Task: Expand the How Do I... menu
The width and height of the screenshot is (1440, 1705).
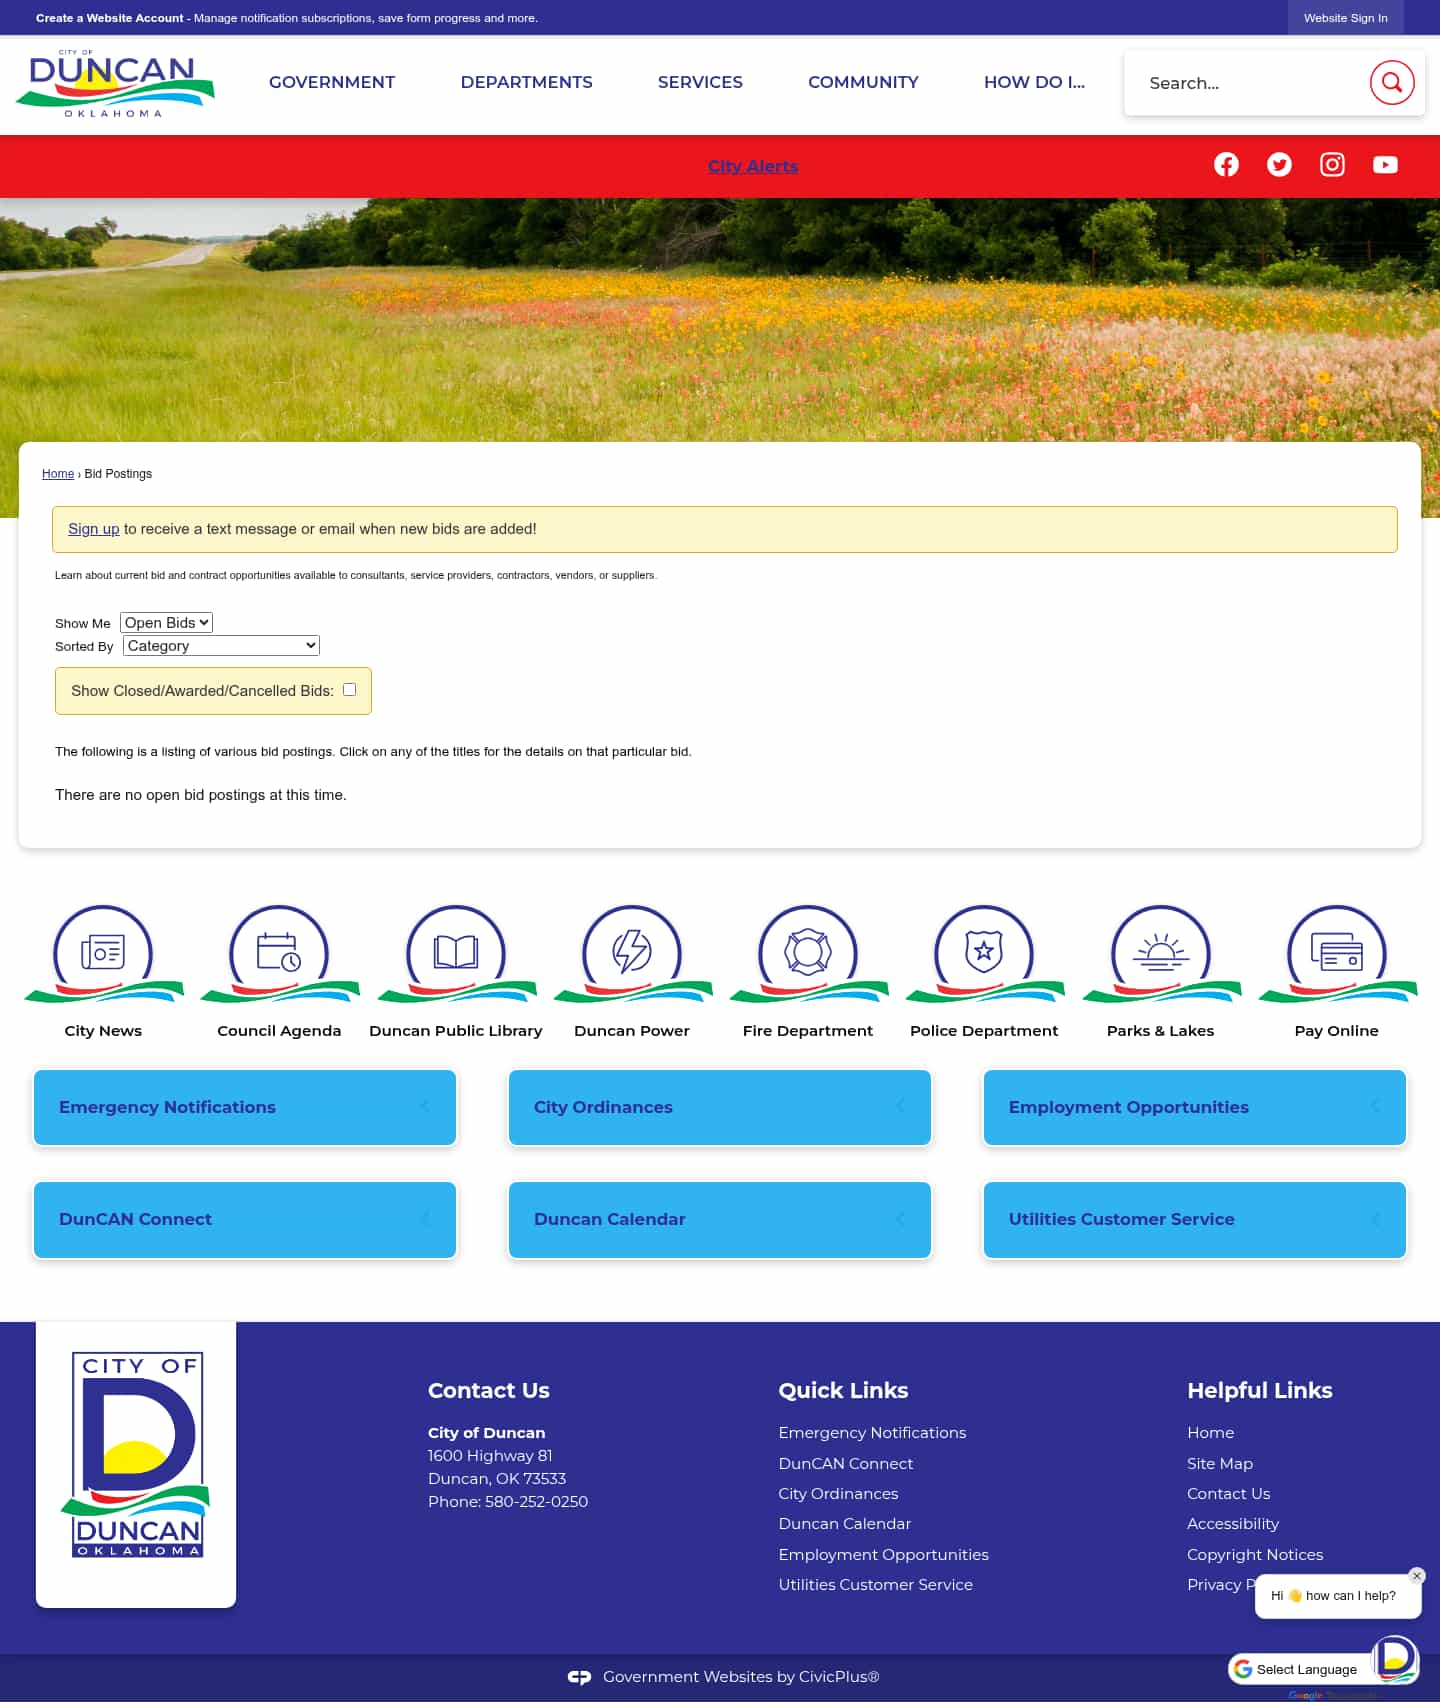Action: (1034, 82)
